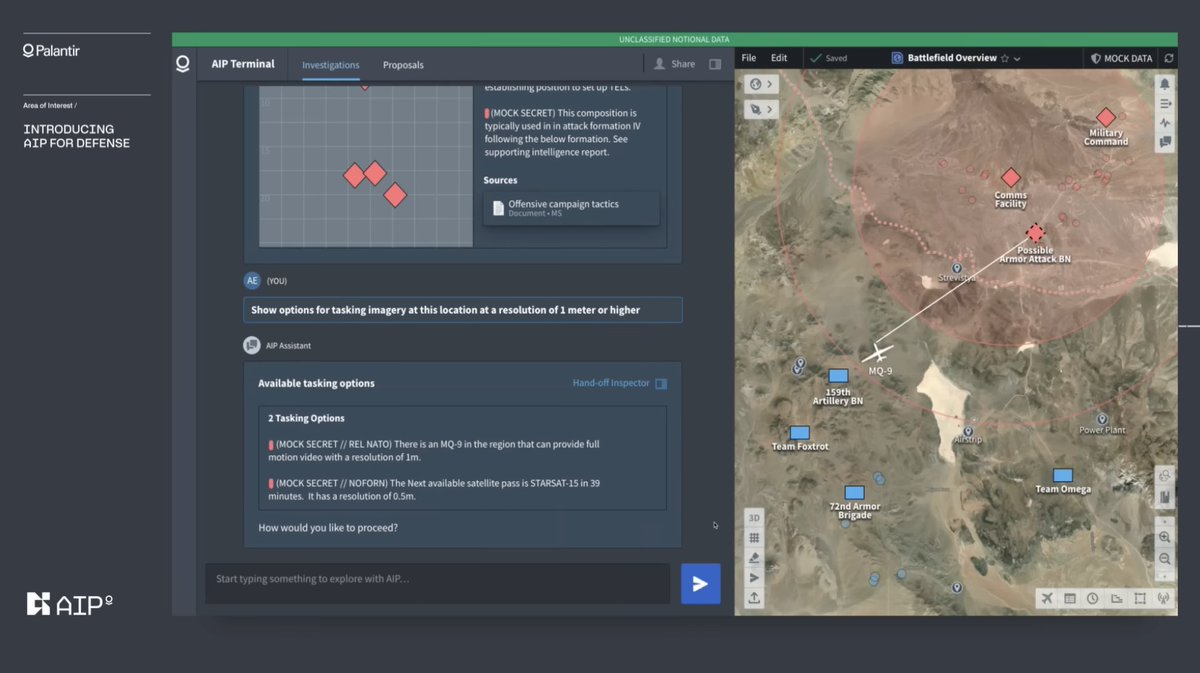
Task: Open the clock timeline icon
Action: (1093, 598)
